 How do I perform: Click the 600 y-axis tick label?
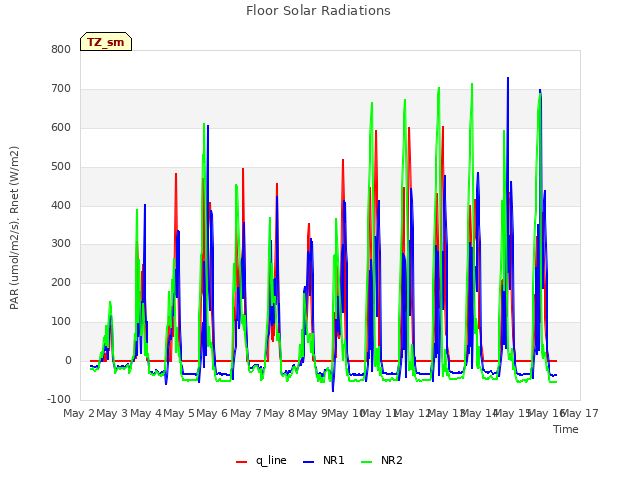(x=61, y=127)
